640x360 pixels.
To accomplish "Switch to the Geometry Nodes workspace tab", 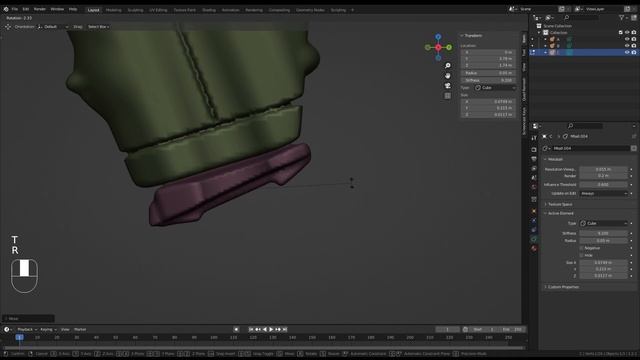I will [310, 10].
